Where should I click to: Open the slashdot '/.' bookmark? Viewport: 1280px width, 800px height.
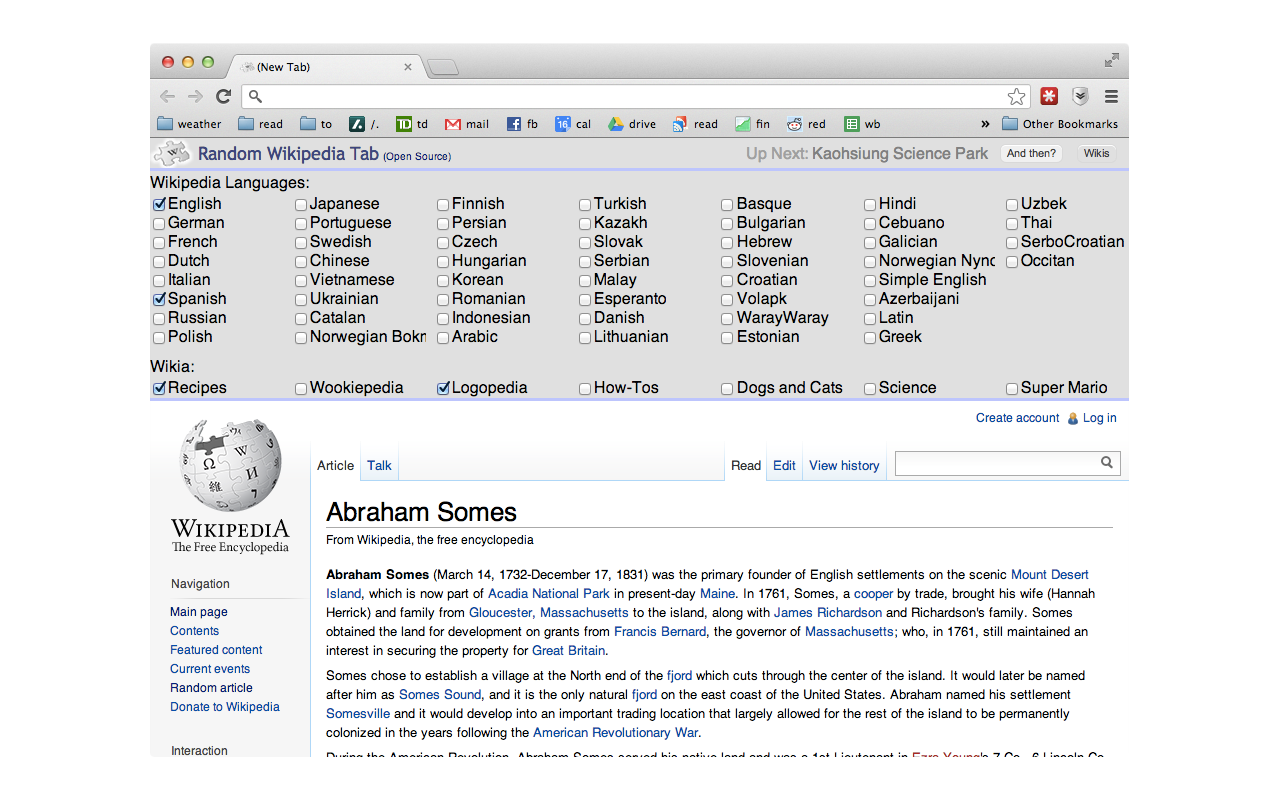(x=364, y=124)
